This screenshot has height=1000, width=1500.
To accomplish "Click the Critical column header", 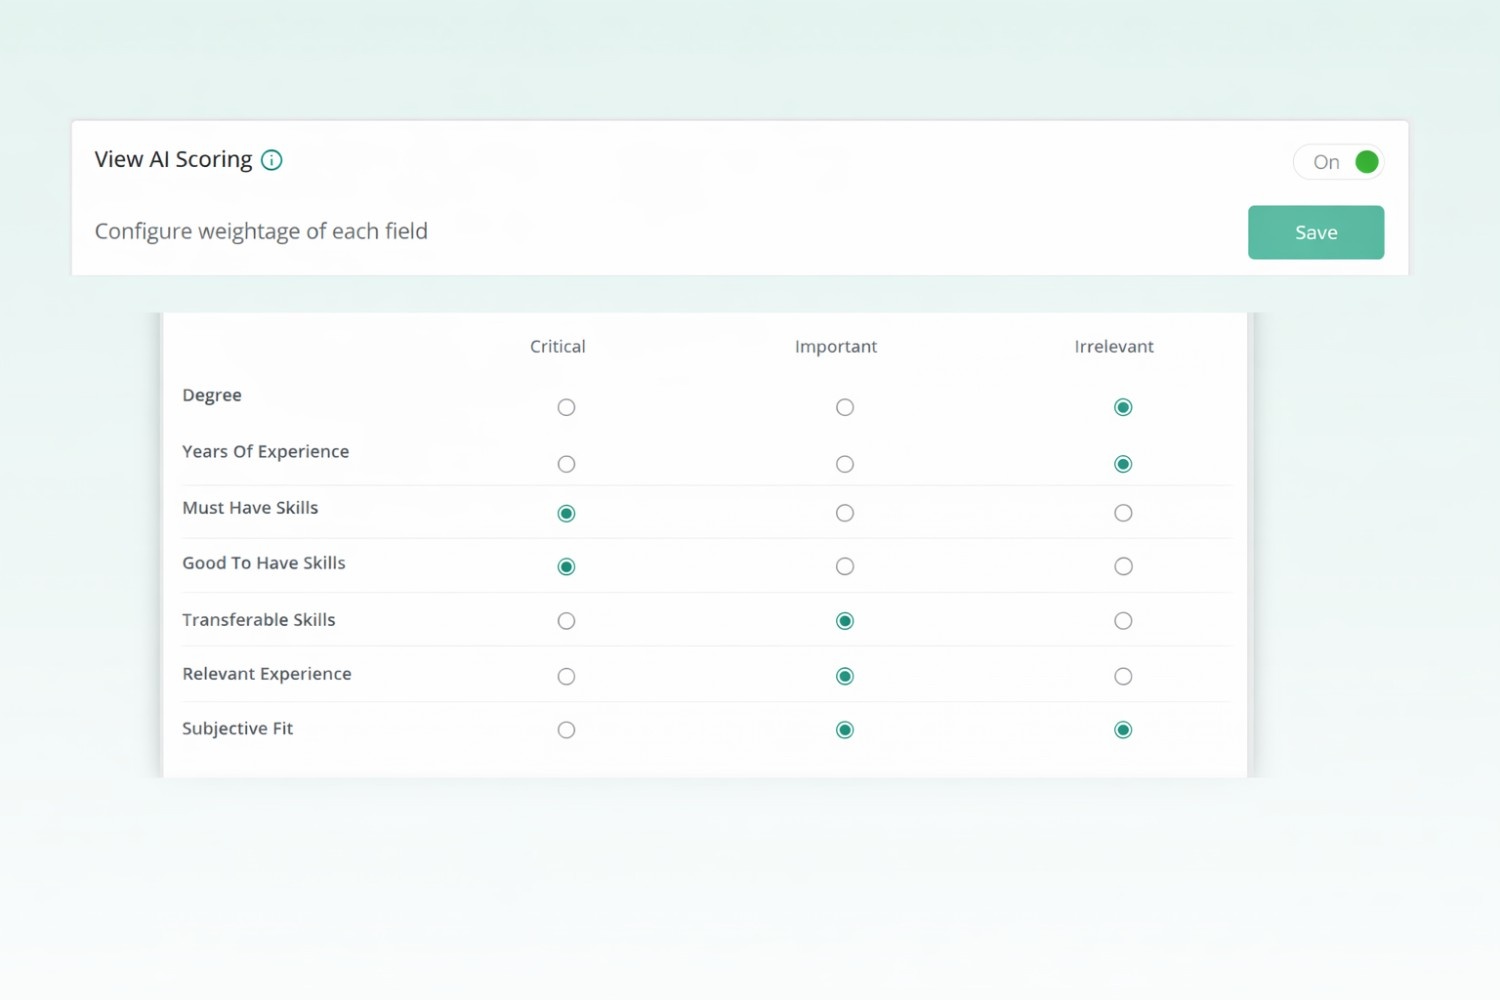I will 557,346.
